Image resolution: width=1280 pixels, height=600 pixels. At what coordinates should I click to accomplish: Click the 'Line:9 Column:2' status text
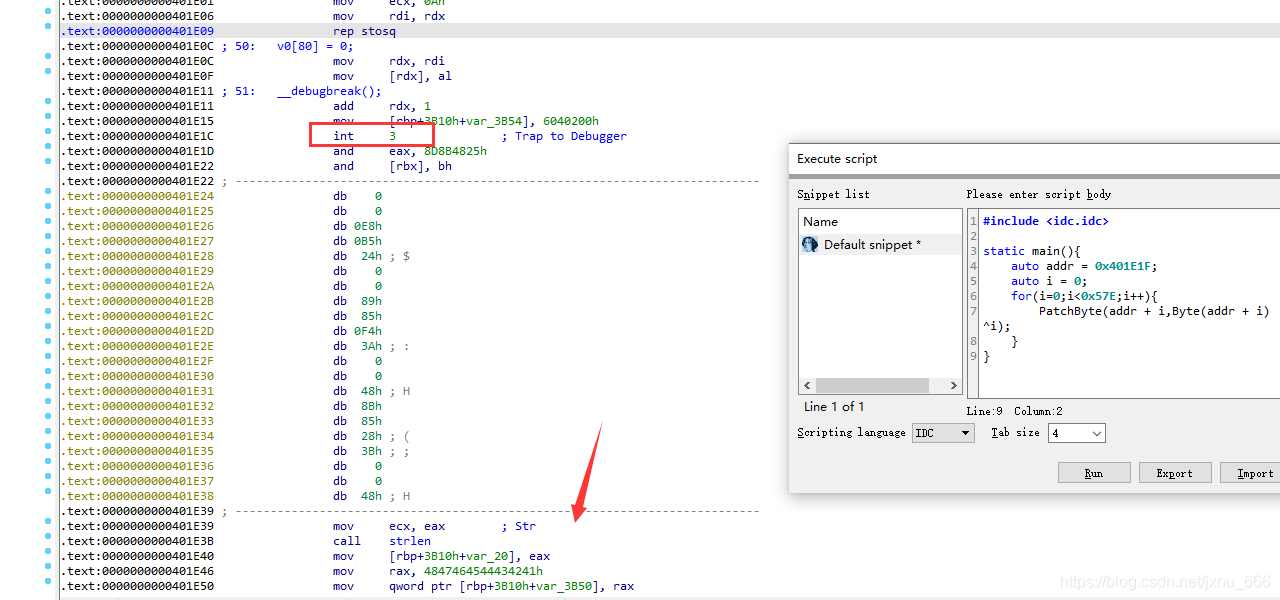tap(1014, 411)
